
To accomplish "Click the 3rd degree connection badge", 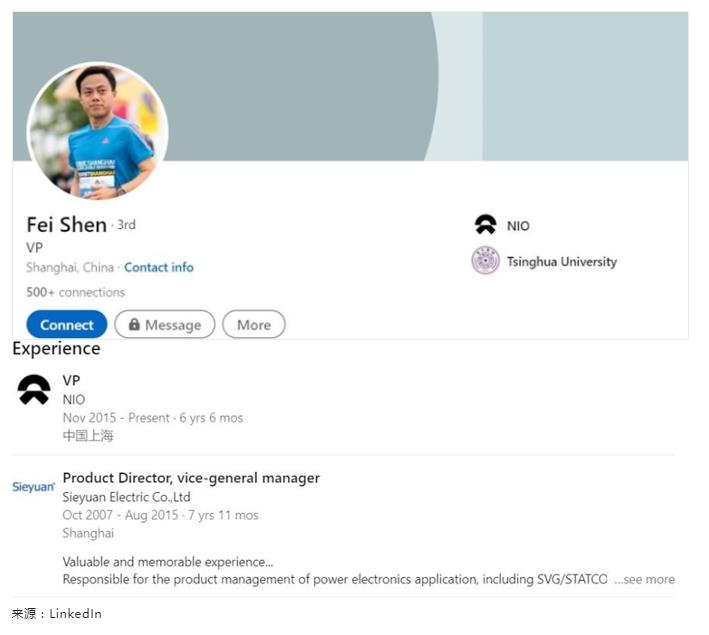I will [126, 225].
